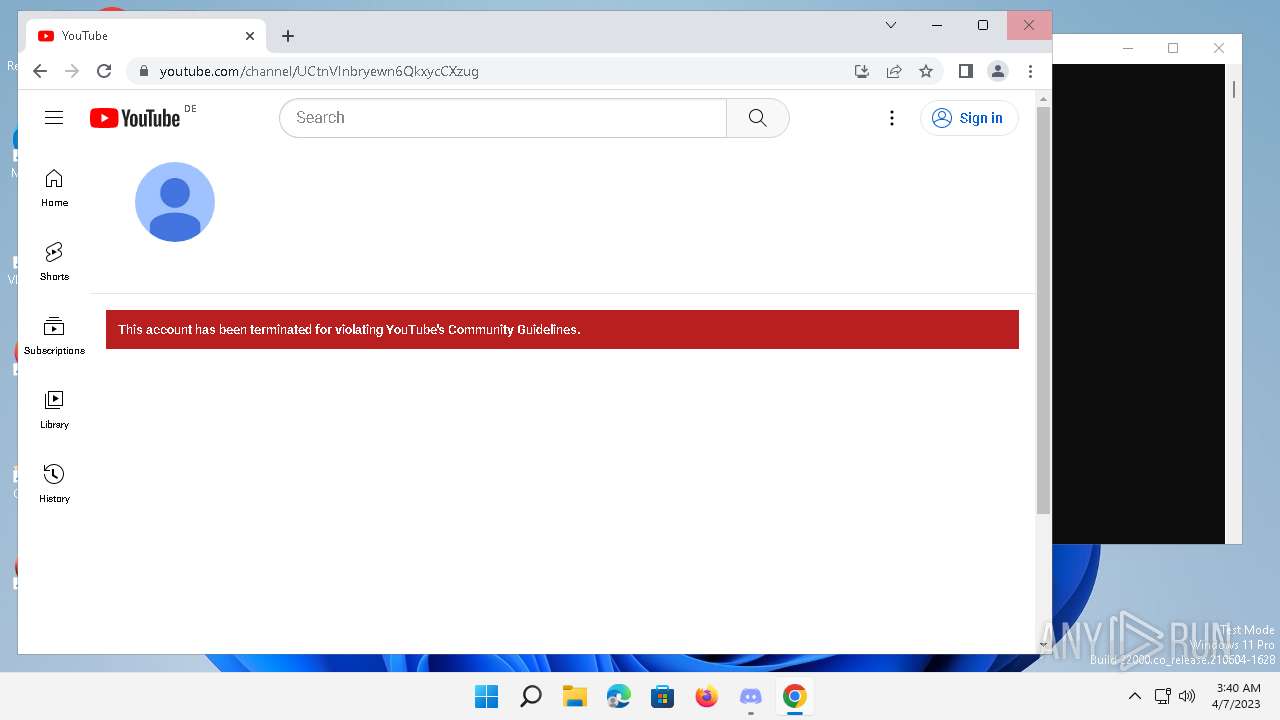Close the background black window
This screenshot has height=720, width=1280.
pos(1218,48)
